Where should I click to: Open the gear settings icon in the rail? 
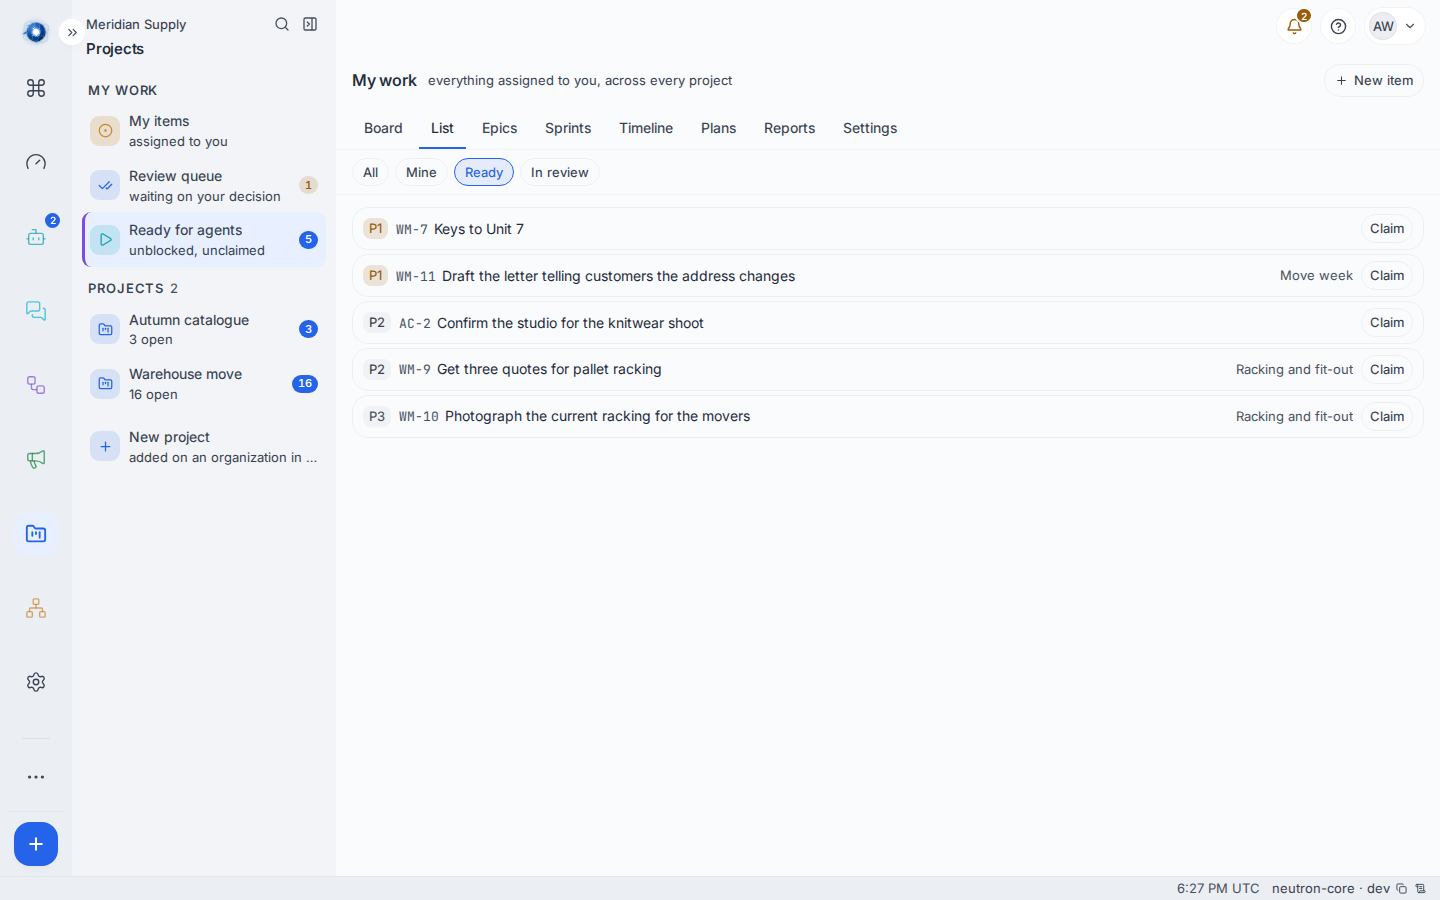(36, 682)
